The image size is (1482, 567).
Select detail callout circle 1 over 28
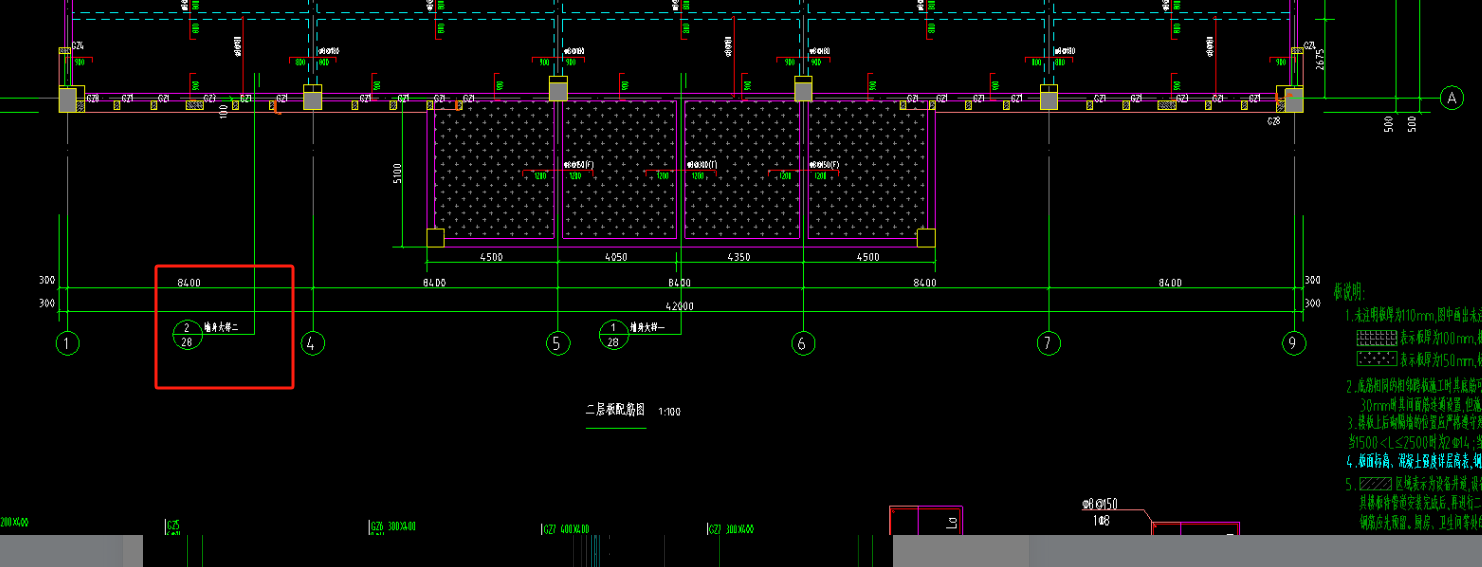point(613,334)
